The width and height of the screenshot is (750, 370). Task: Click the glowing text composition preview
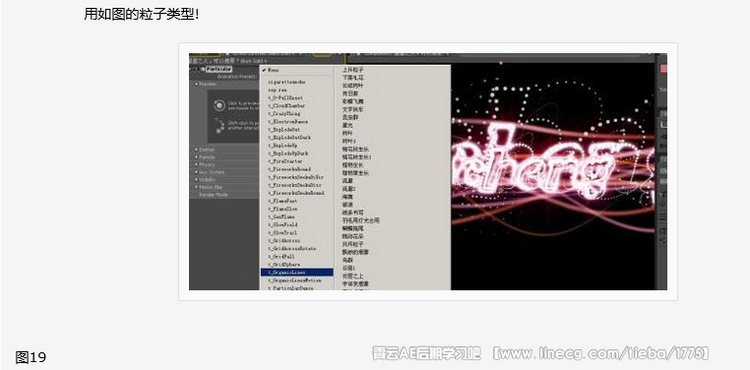pos(553,176)
